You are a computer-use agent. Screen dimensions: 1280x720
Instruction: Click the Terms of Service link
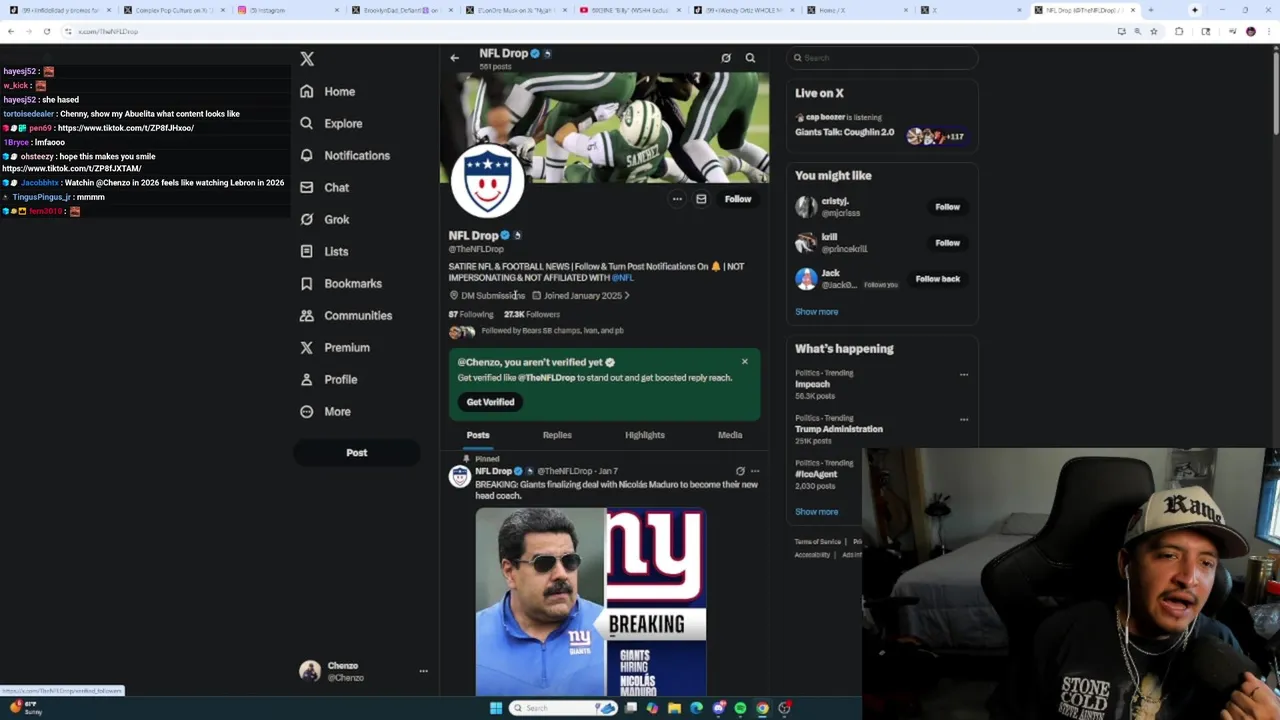click(x=819, y=541)
